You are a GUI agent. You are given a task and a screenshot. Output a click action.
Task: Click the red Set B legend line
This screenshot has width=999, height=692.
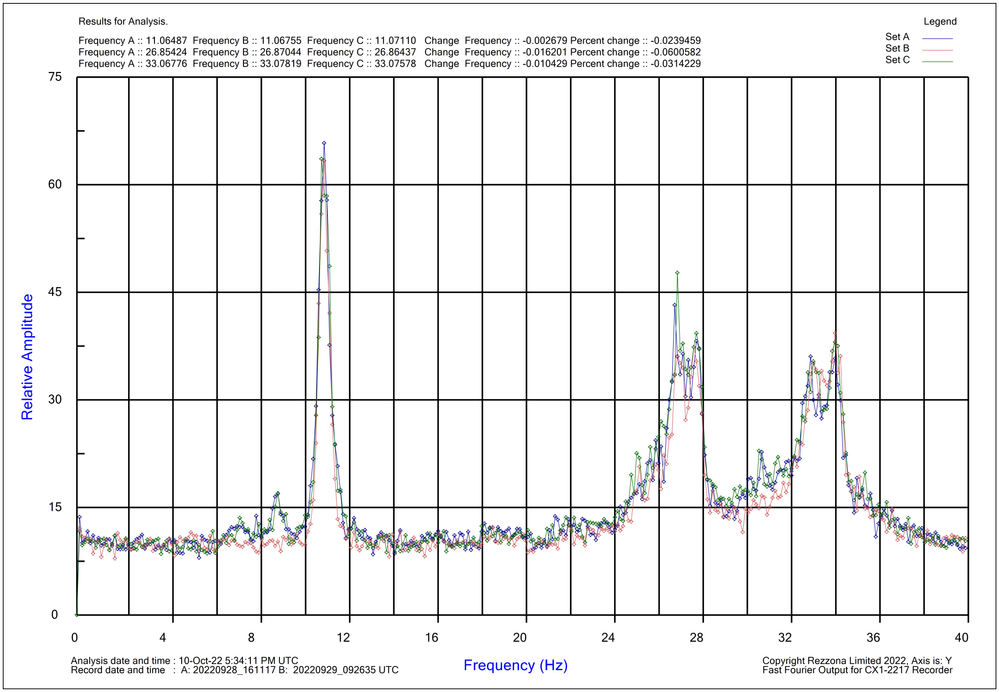(938, 50)
